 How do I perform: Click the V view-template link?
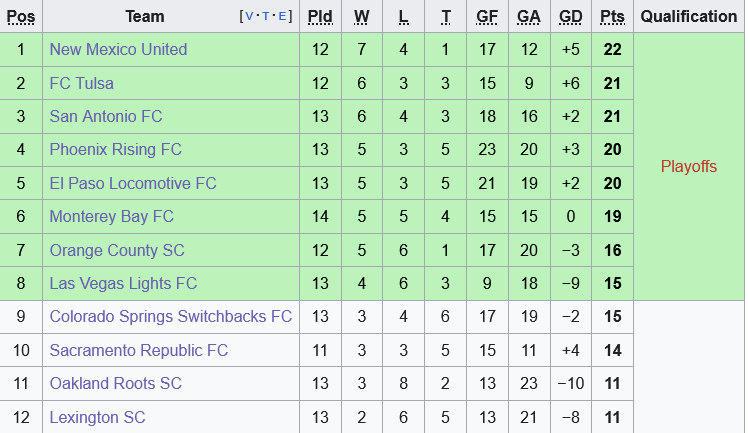[250, 17]
